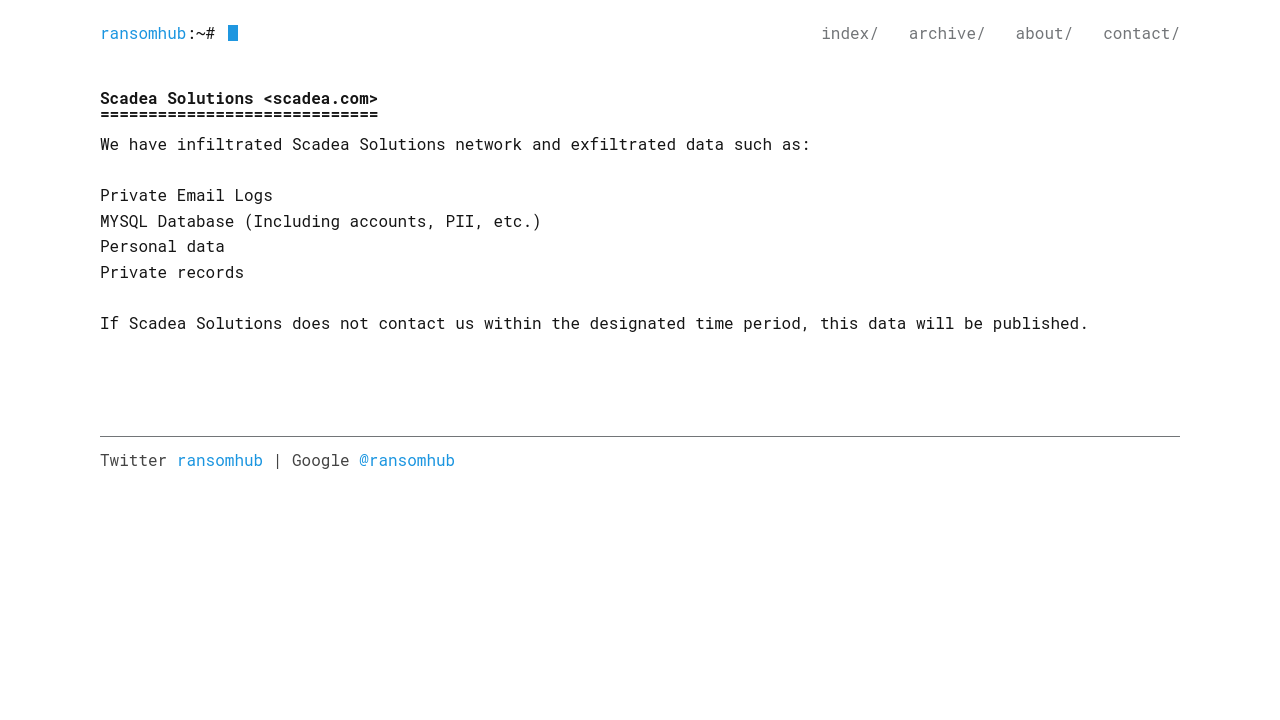Viewport: 1280px width, 720px height.
Task: Click the 'Personal data' line
Action: tap(162, 247)
